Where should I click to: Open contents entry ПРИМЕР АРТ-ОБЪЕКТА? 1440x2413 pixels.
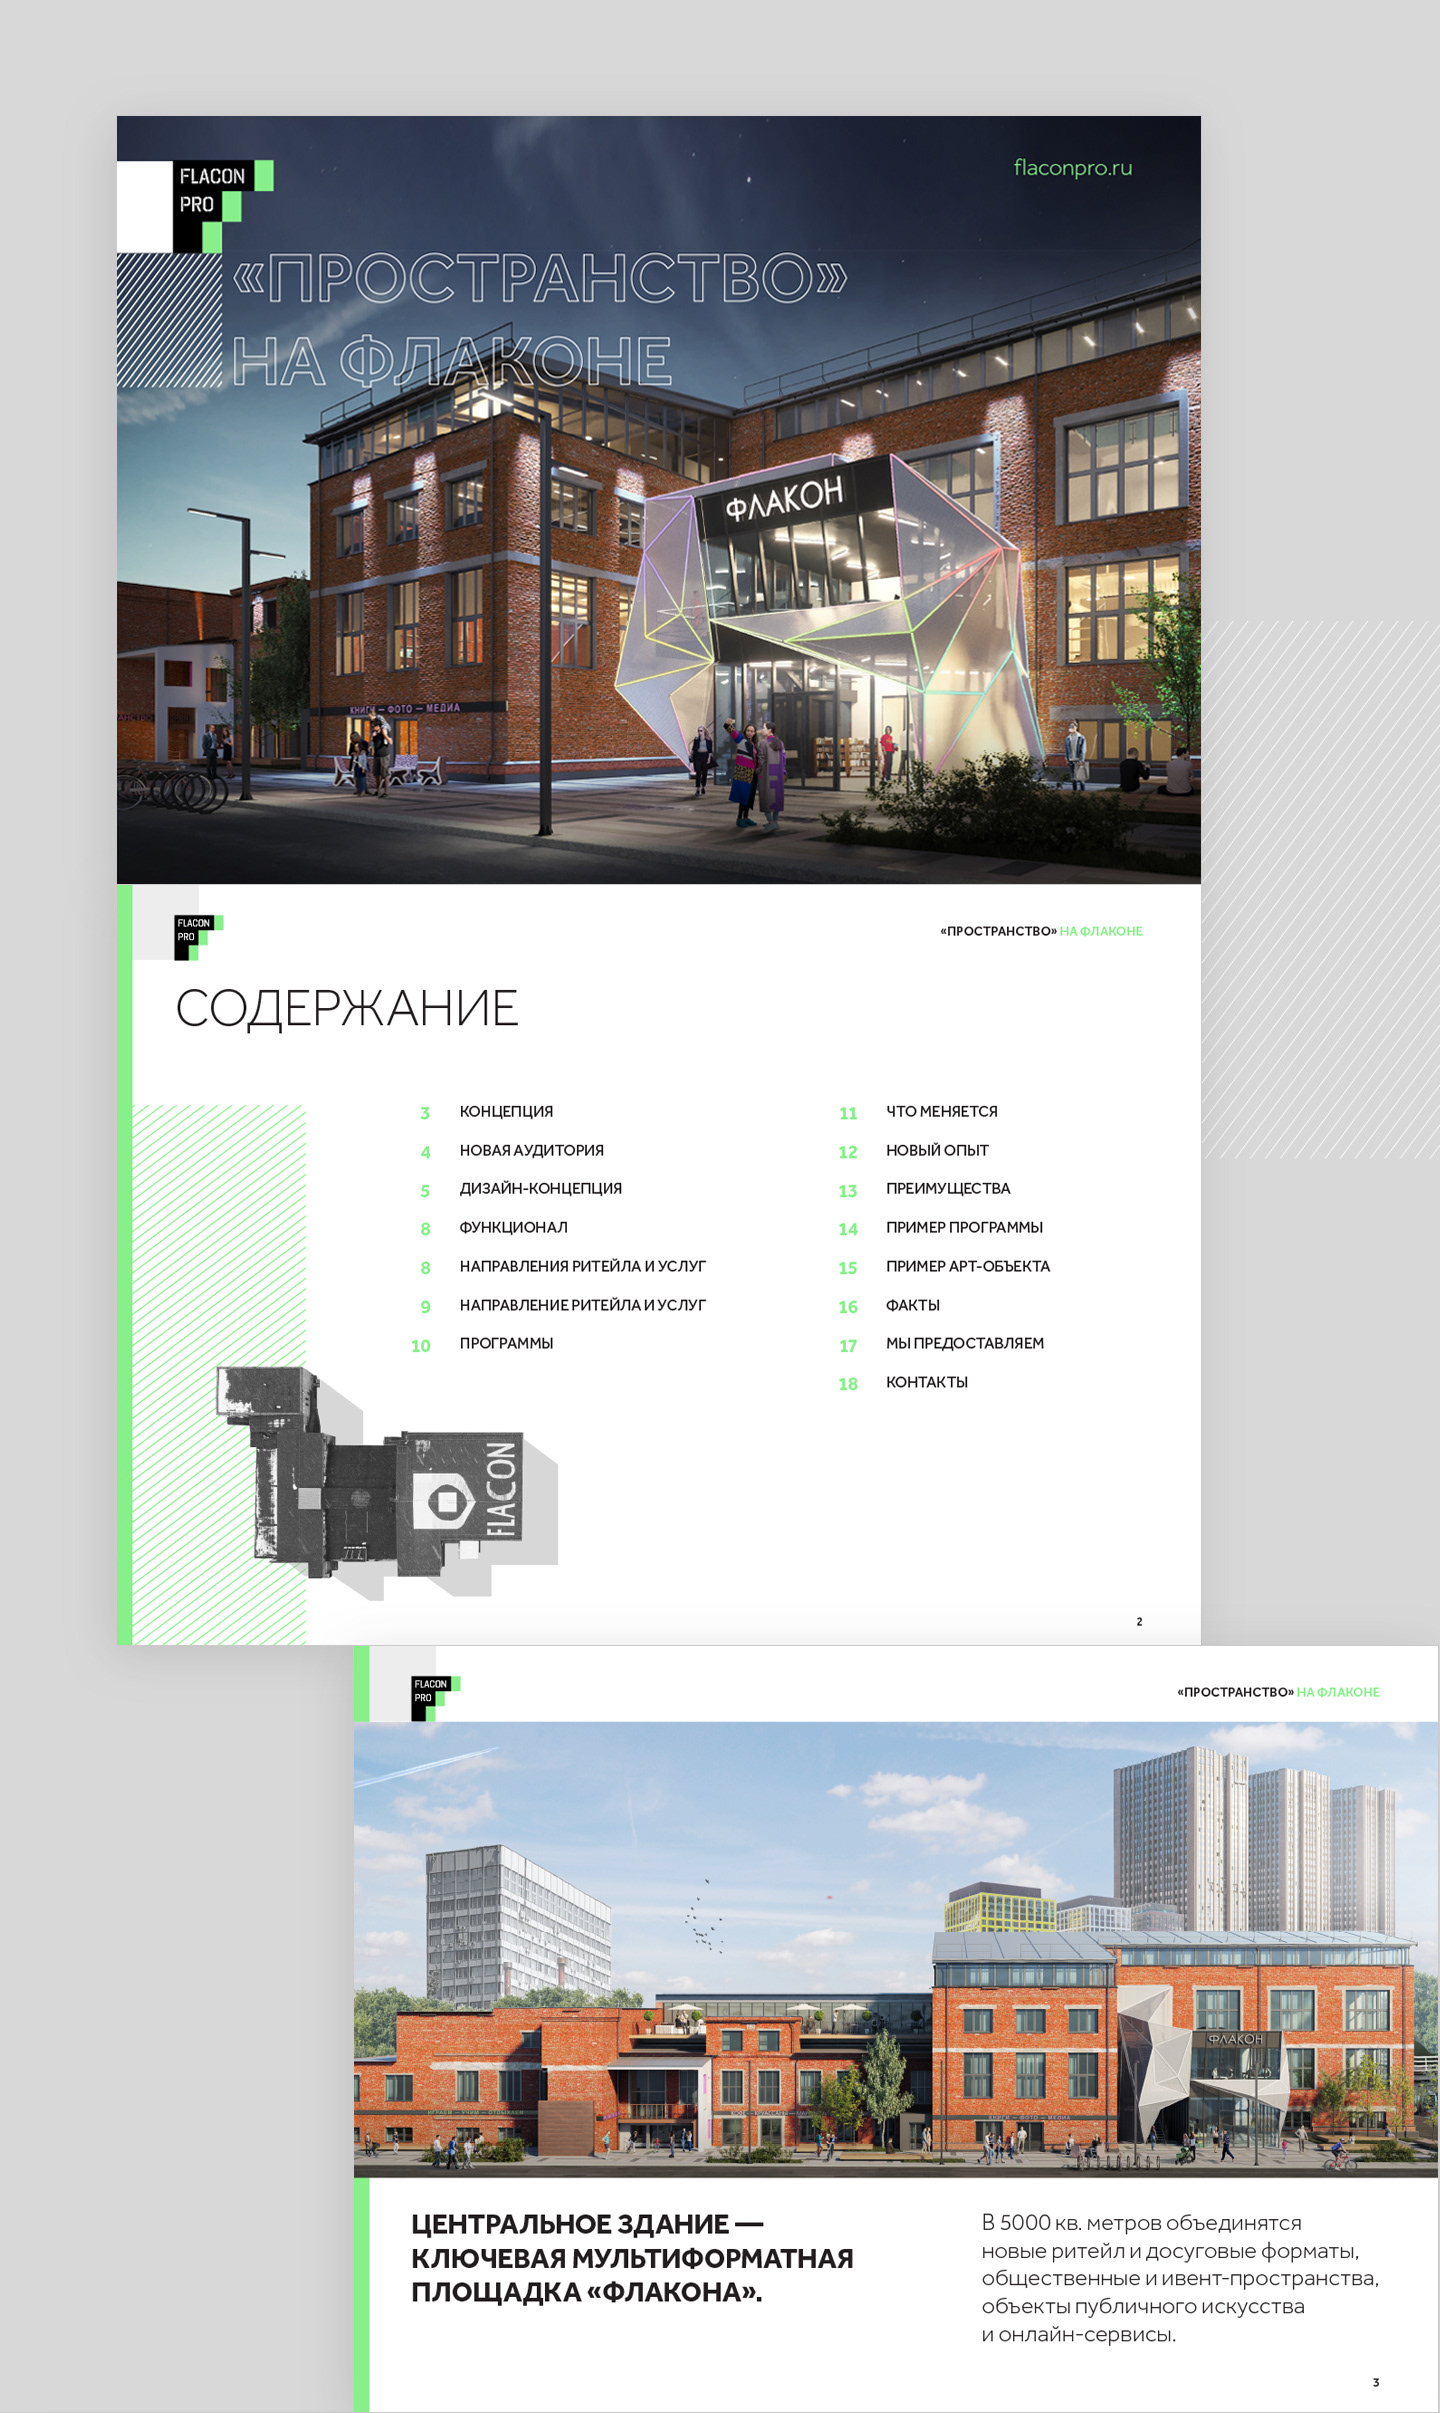click(x=968, y=1267)
